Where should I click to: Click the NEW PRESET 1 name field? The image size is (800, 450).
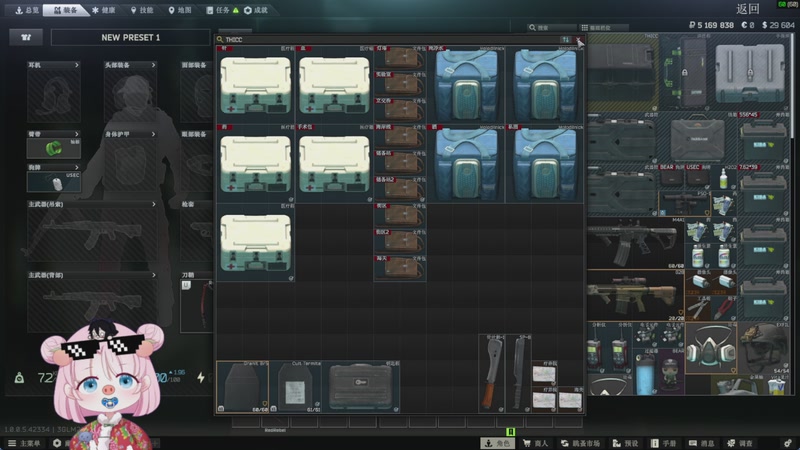130,37
